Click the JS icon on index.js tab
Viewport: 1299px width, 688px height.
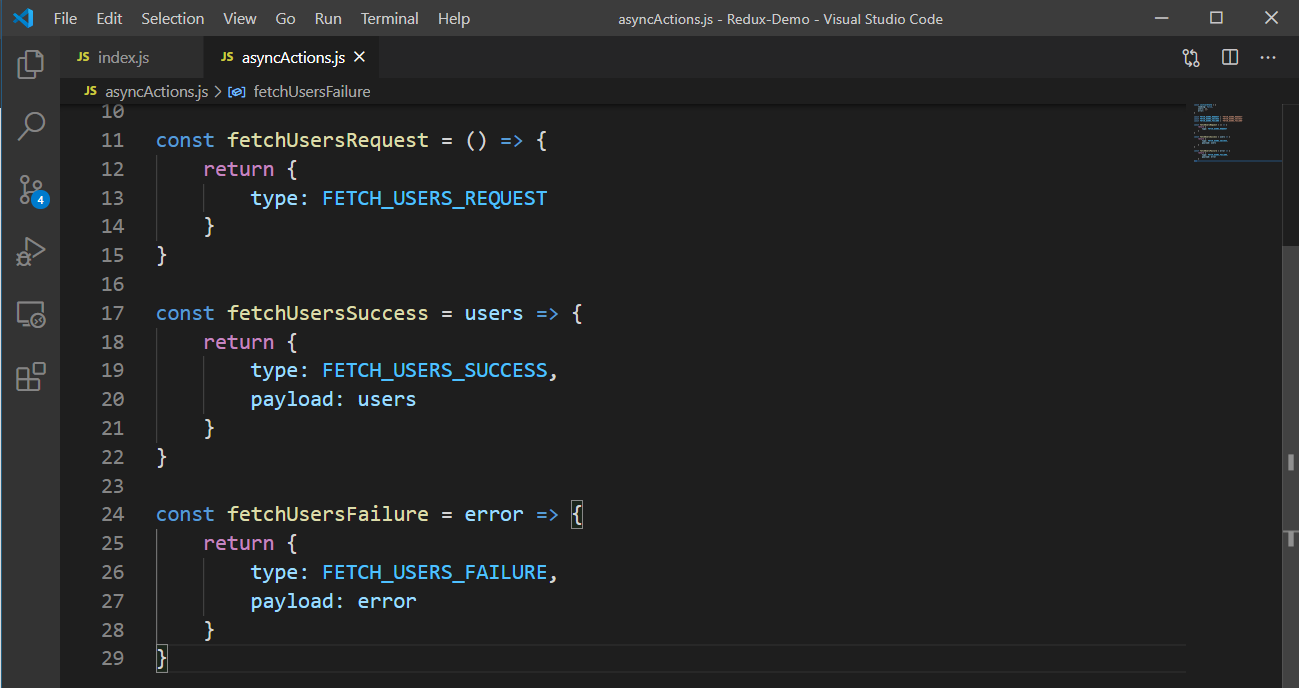pos(83,58)
